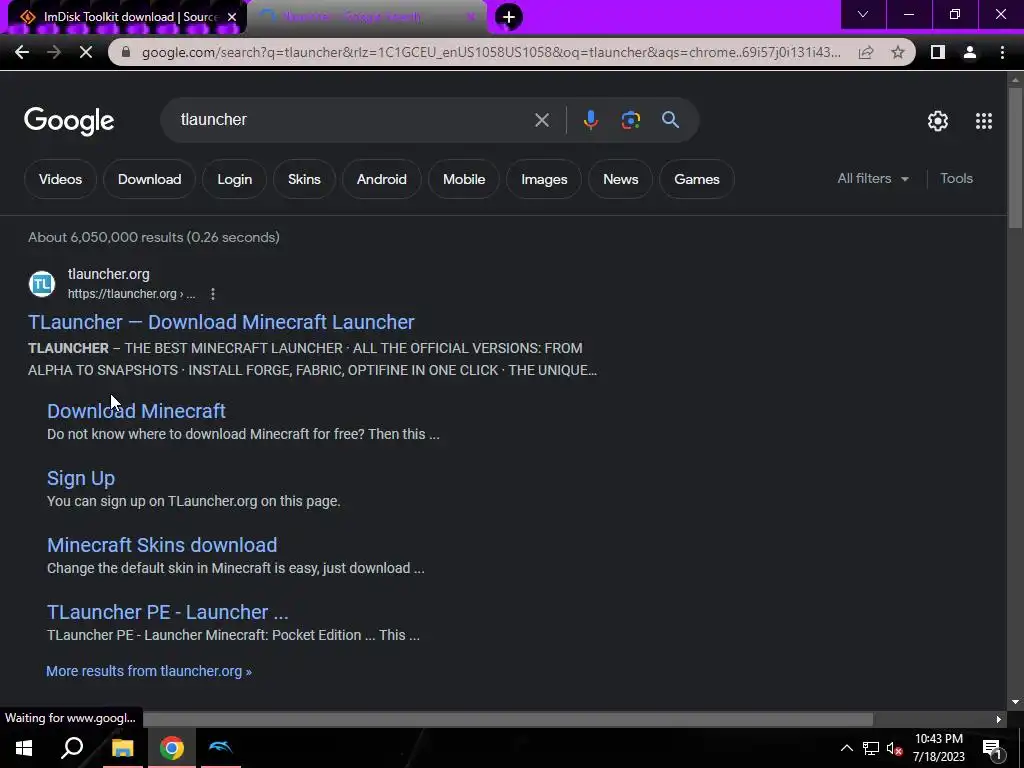Search by image with Google Lens icon

click(x=631, y=120)
